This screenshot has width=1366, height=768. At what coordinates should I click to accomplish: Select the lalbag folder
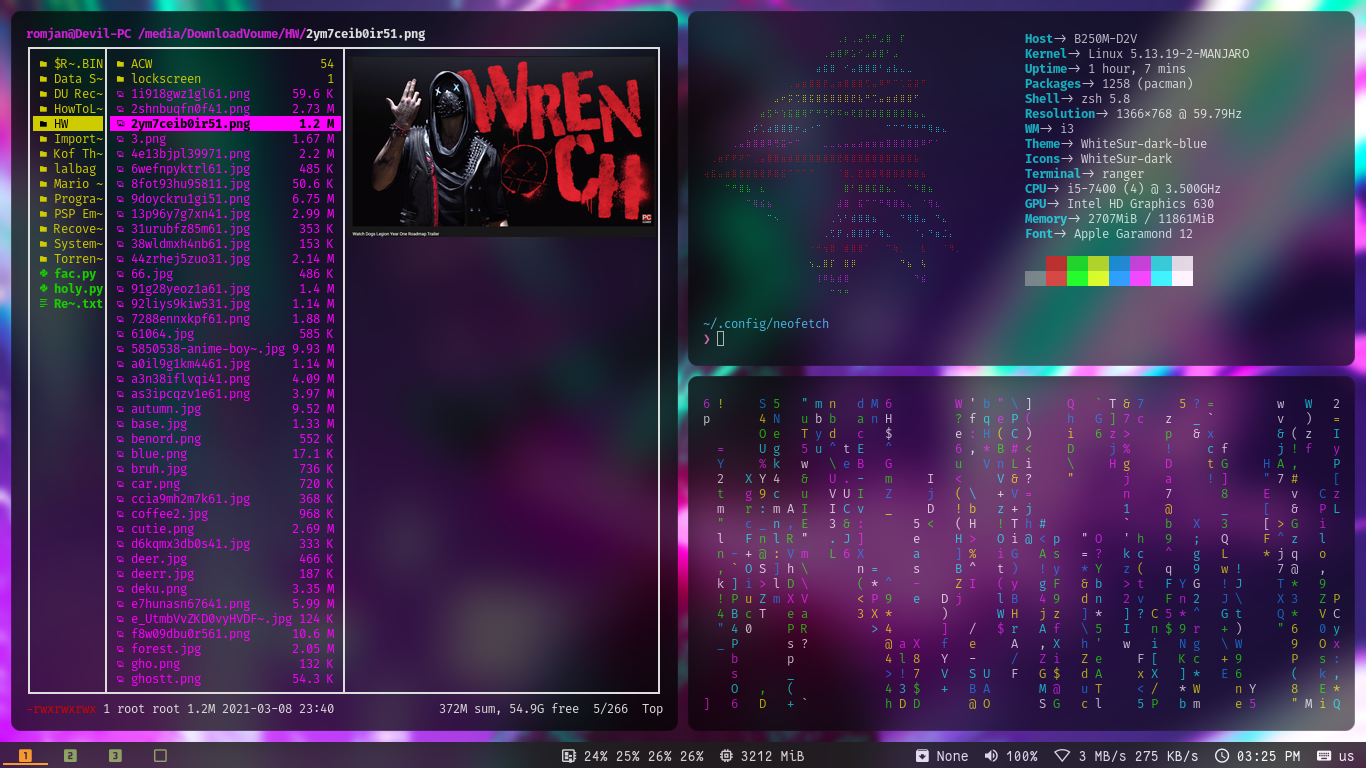(70, 169)
